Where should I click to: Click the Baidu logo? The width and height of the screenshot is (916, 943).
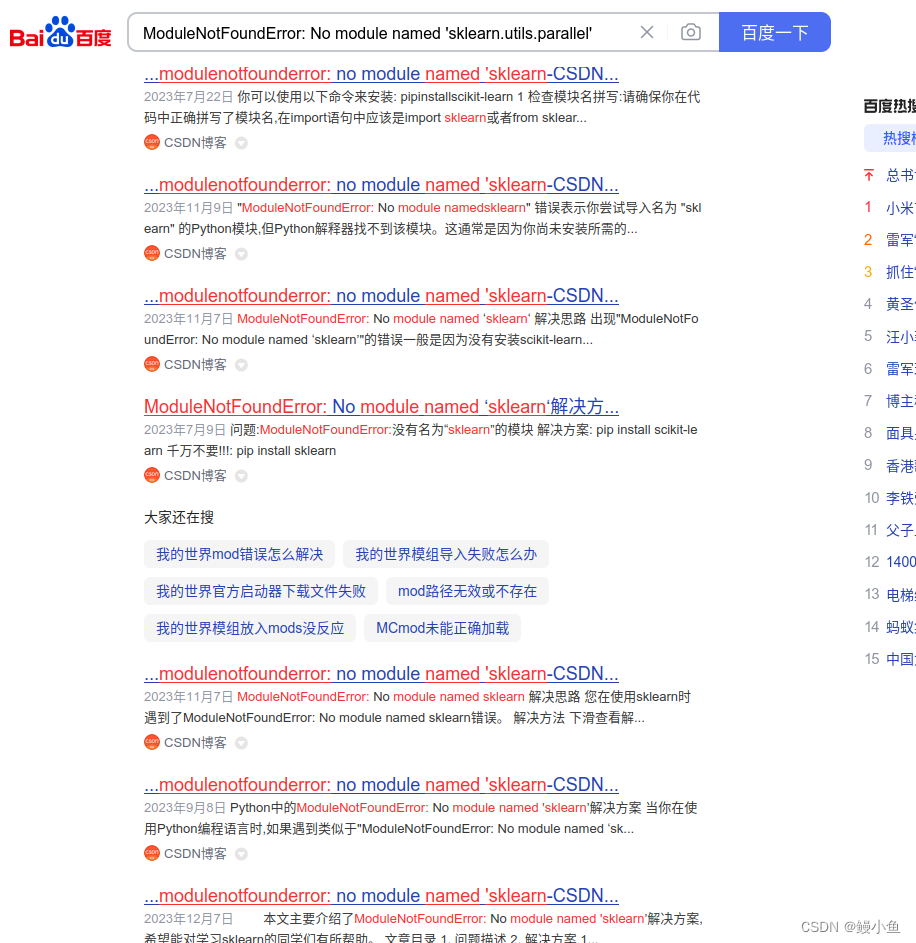click(x=59, y=31)
